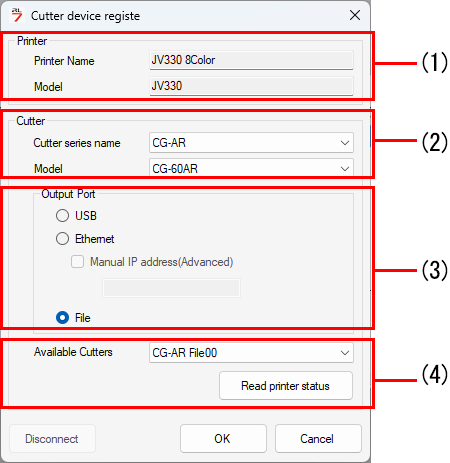Click the Disconnect button
Image resolution: width=450 pixels, height=463 pixels.
52,439
